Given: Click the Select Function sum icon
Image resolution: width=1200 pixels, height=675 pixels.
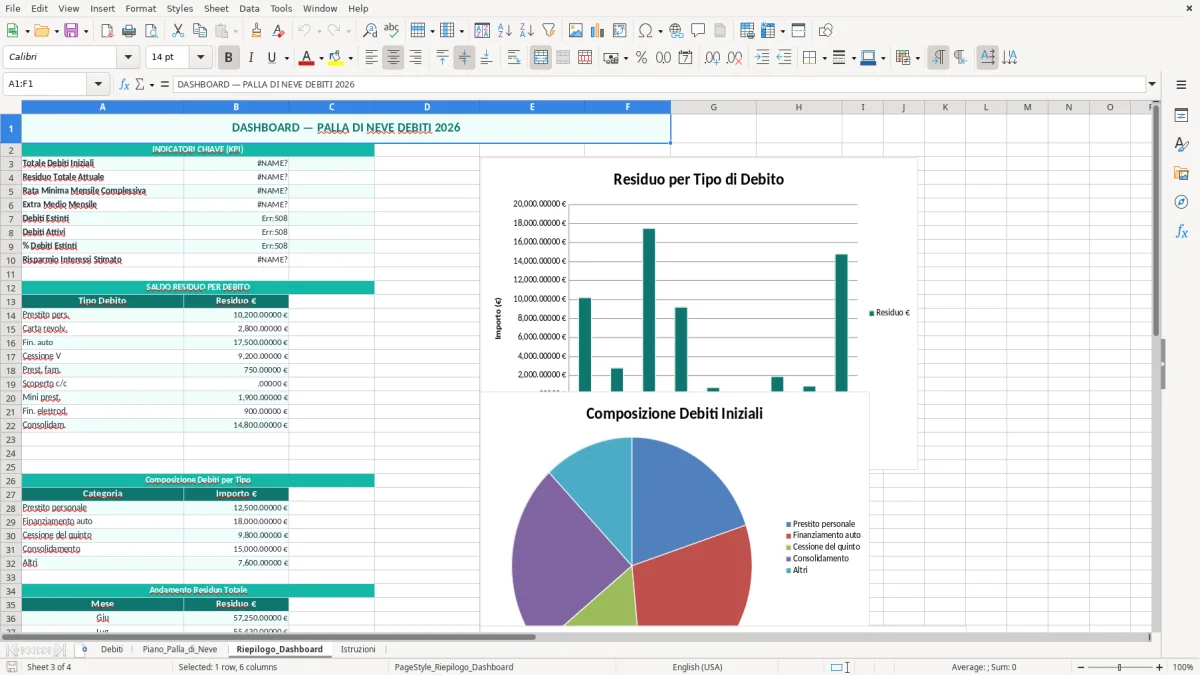Looking at the screenshot, I should click(139, 84).
